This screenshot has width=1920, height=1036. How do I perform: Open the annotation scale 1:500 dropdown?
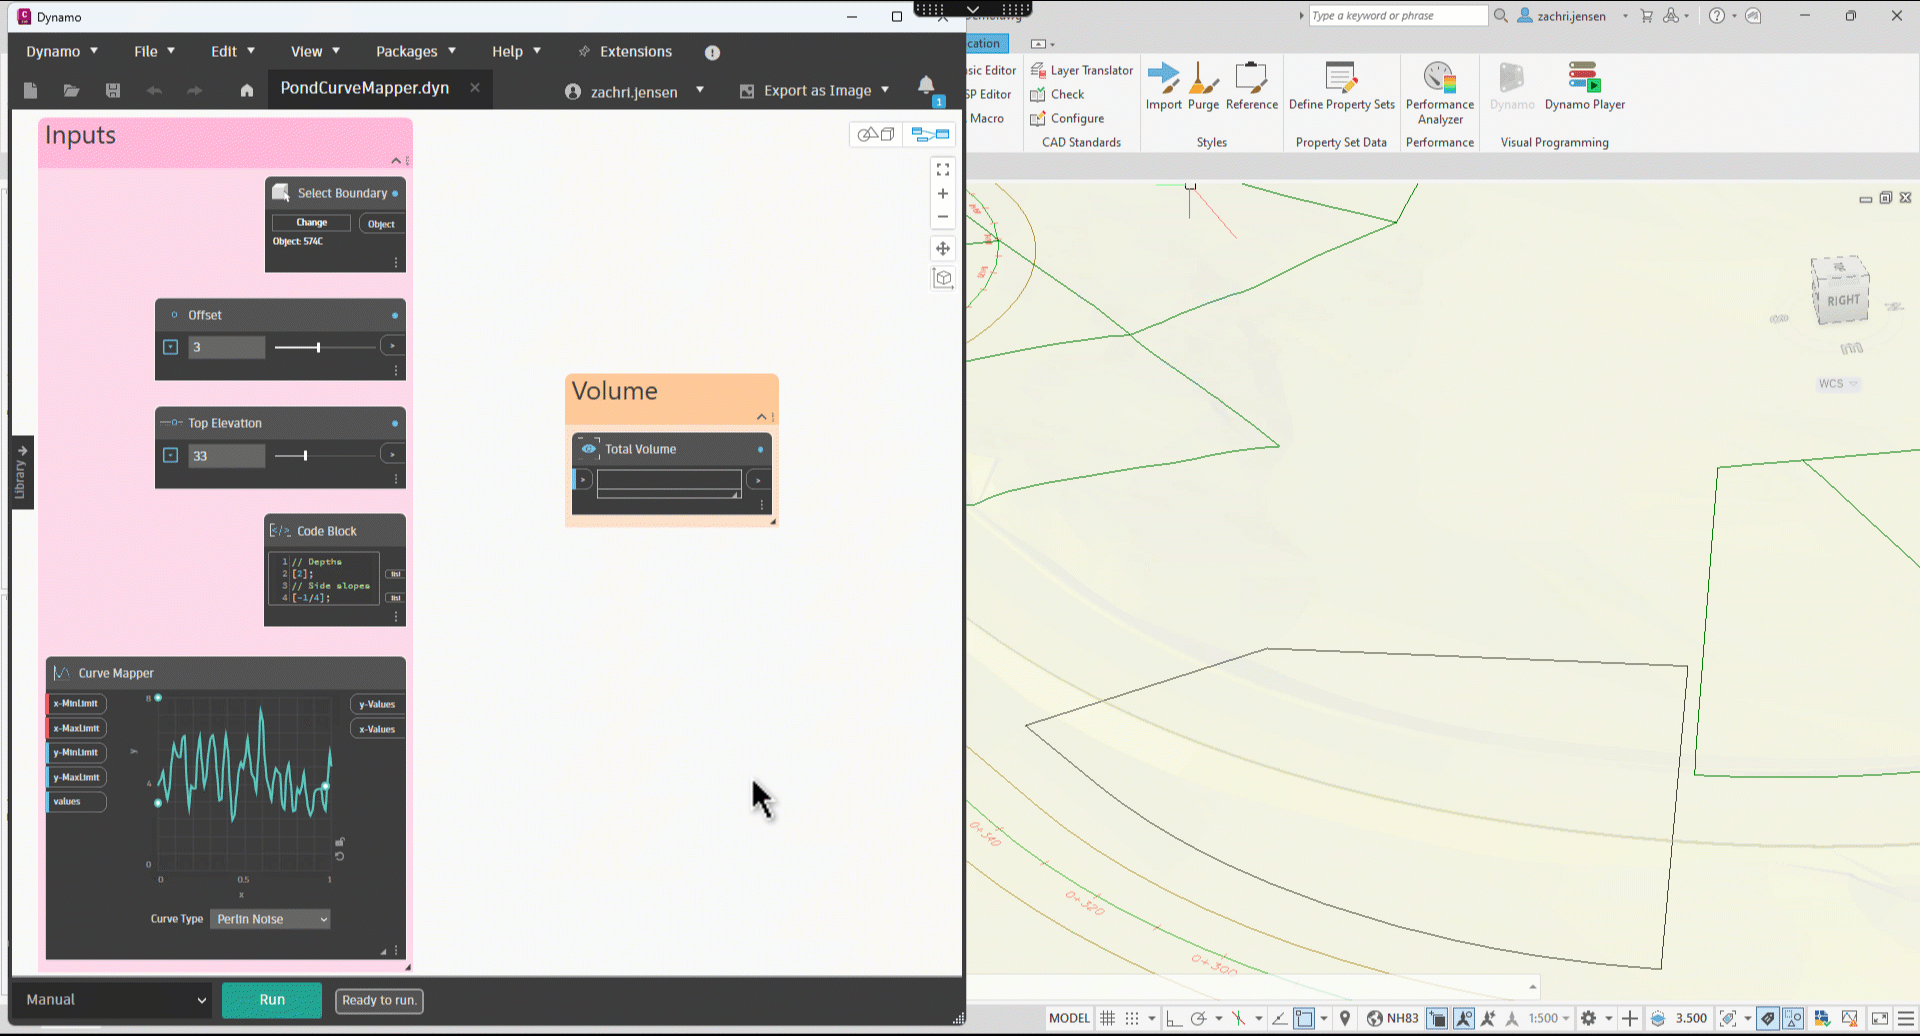[1549, 1019]
